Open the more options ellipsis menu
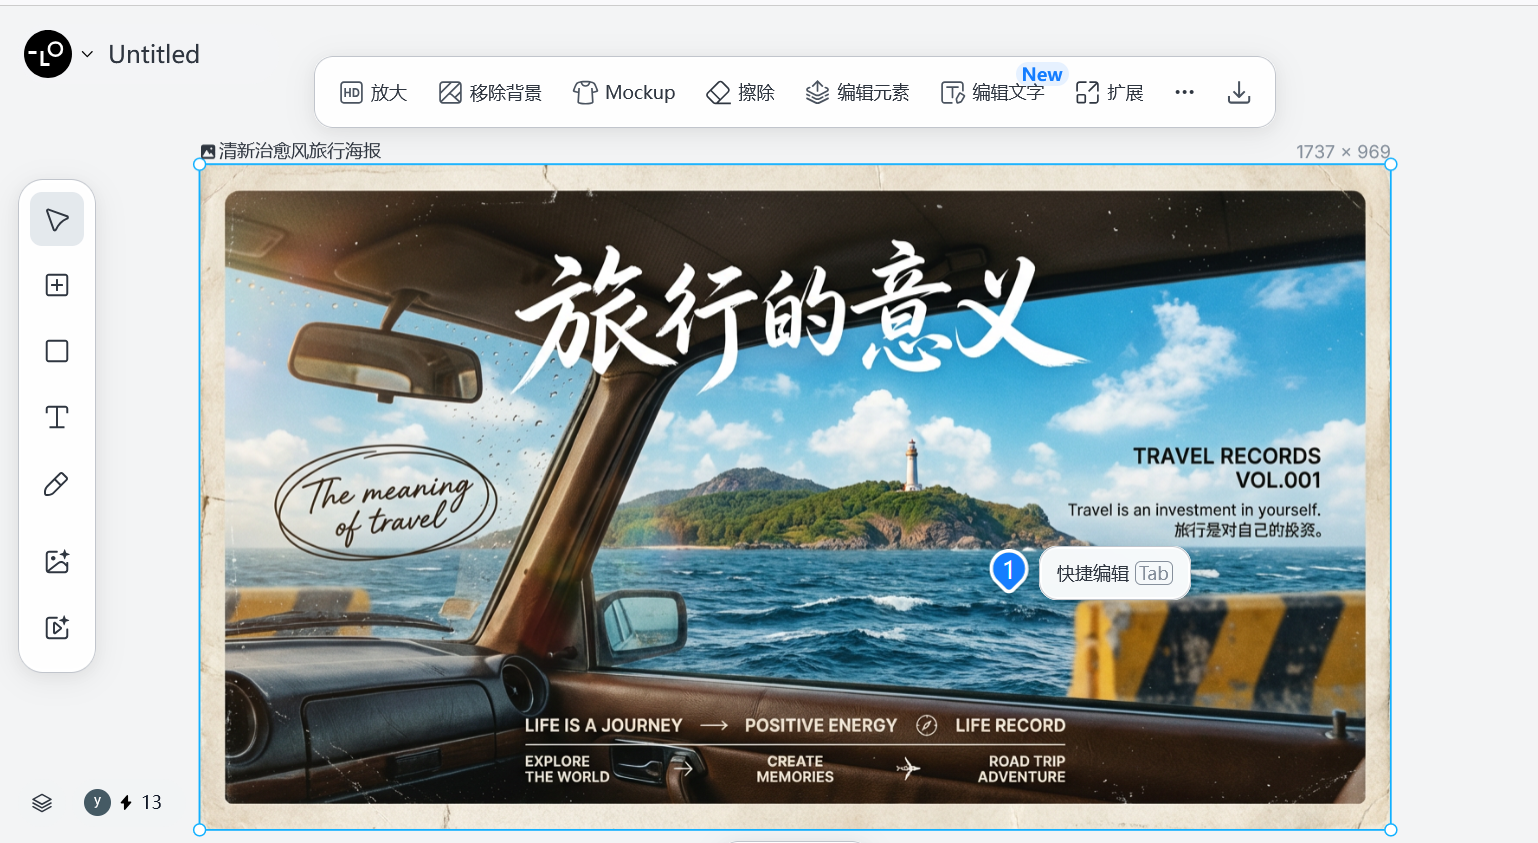 click(1185, 92)
